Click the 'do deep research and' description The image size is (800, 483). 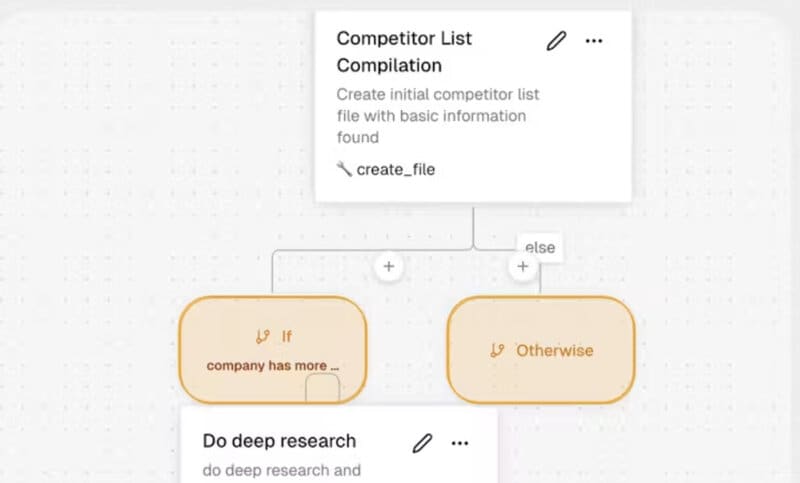pos(282,470)
